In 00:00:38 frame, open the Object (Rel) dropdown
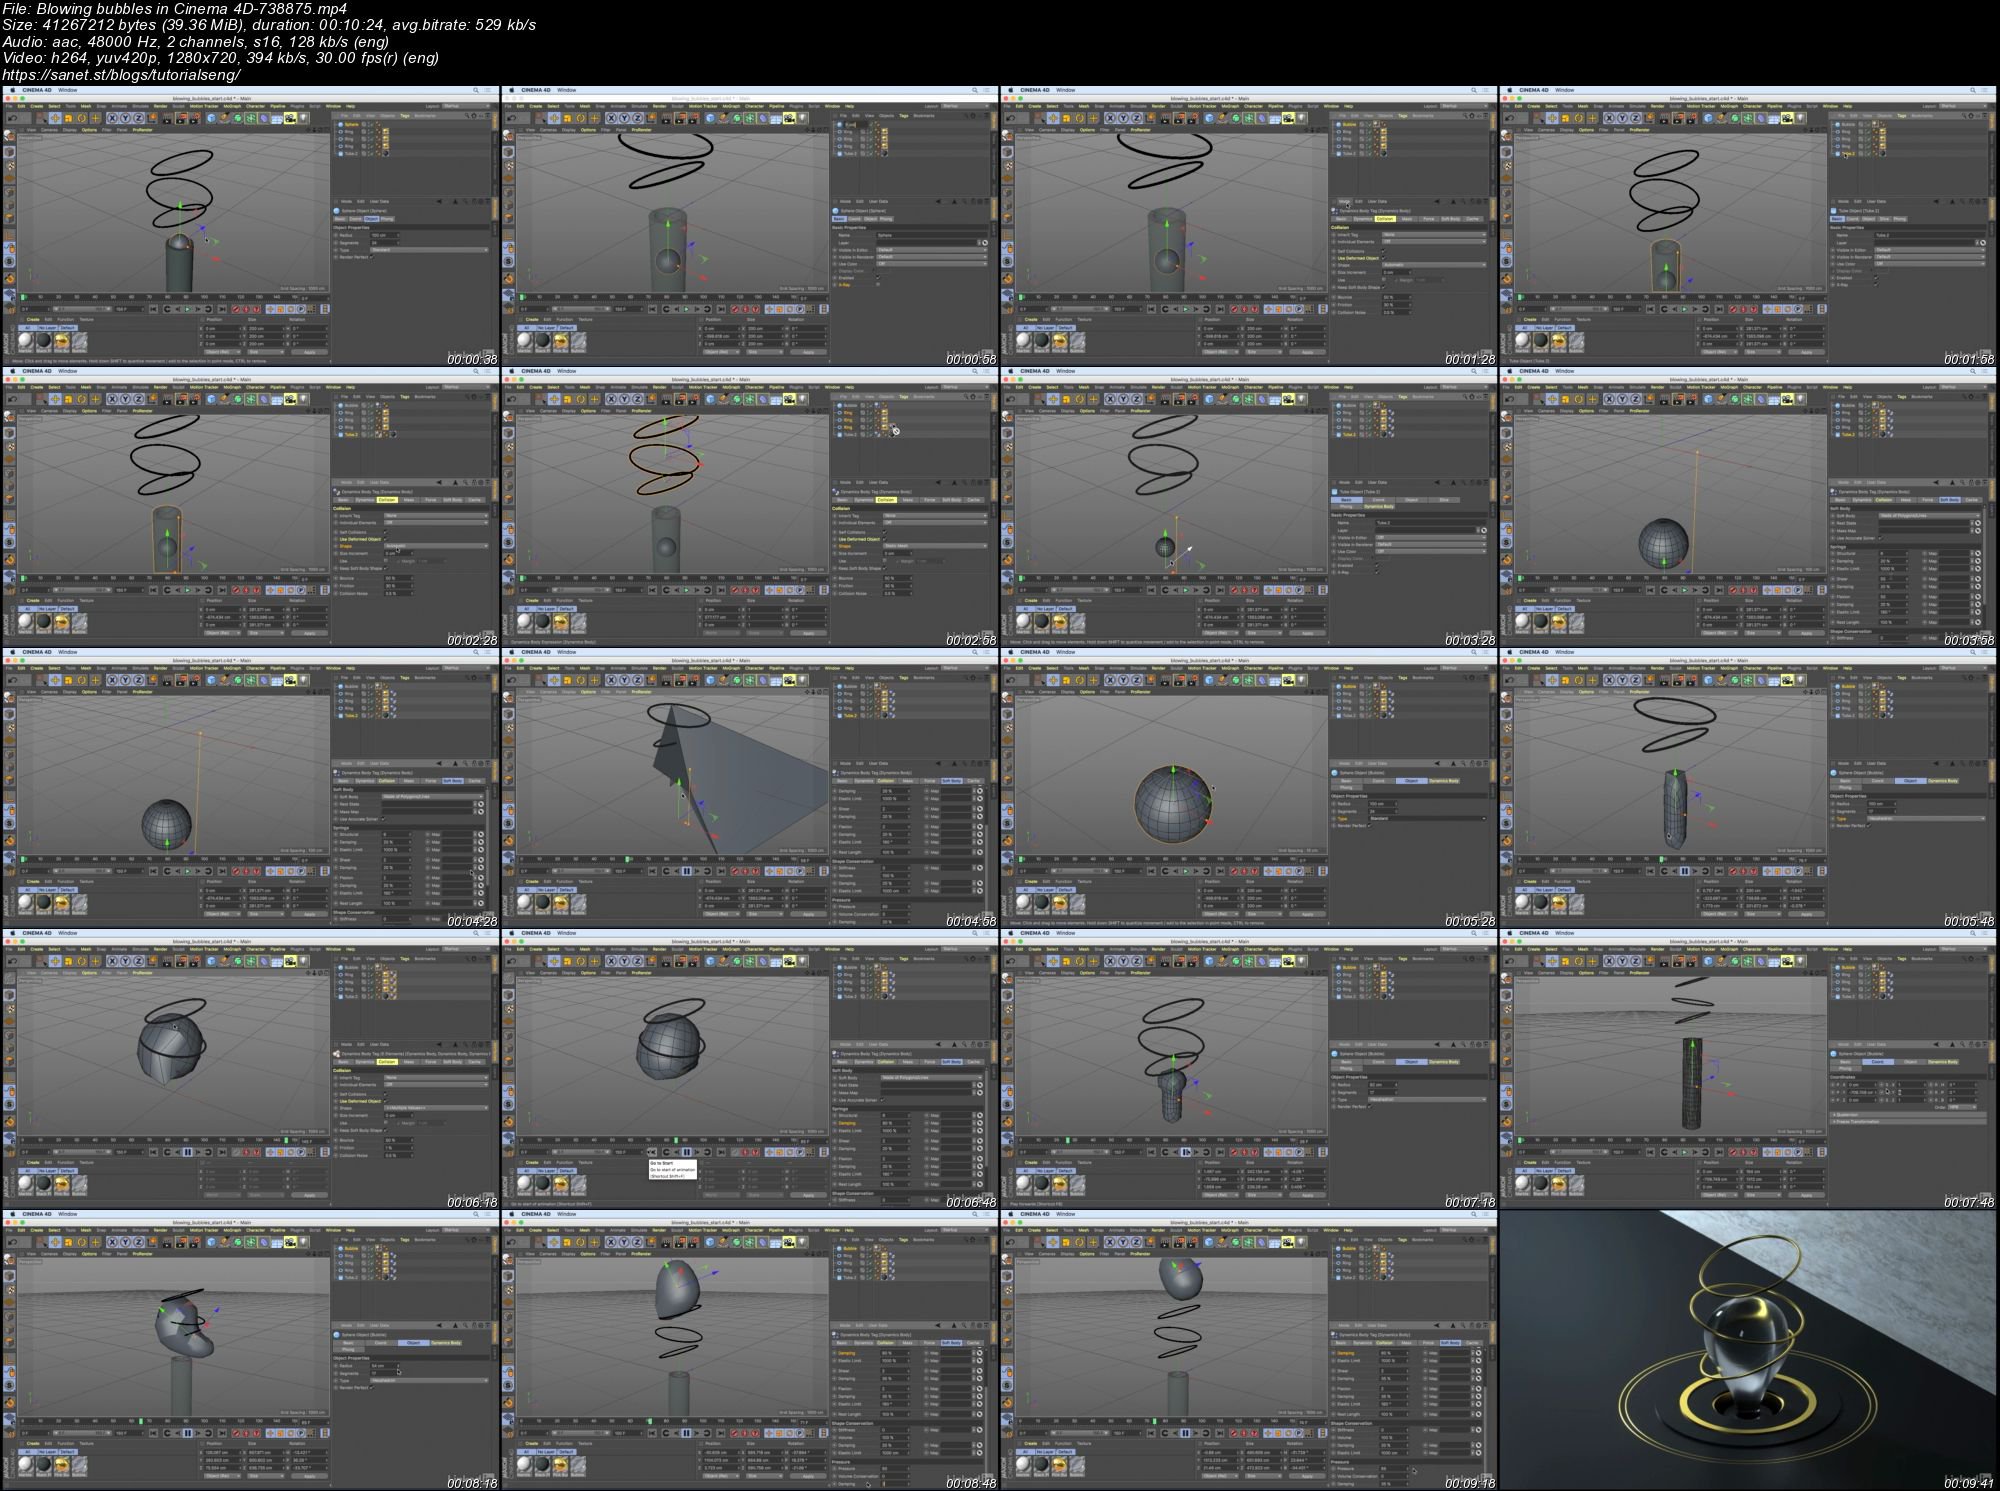 pos(222,352)
